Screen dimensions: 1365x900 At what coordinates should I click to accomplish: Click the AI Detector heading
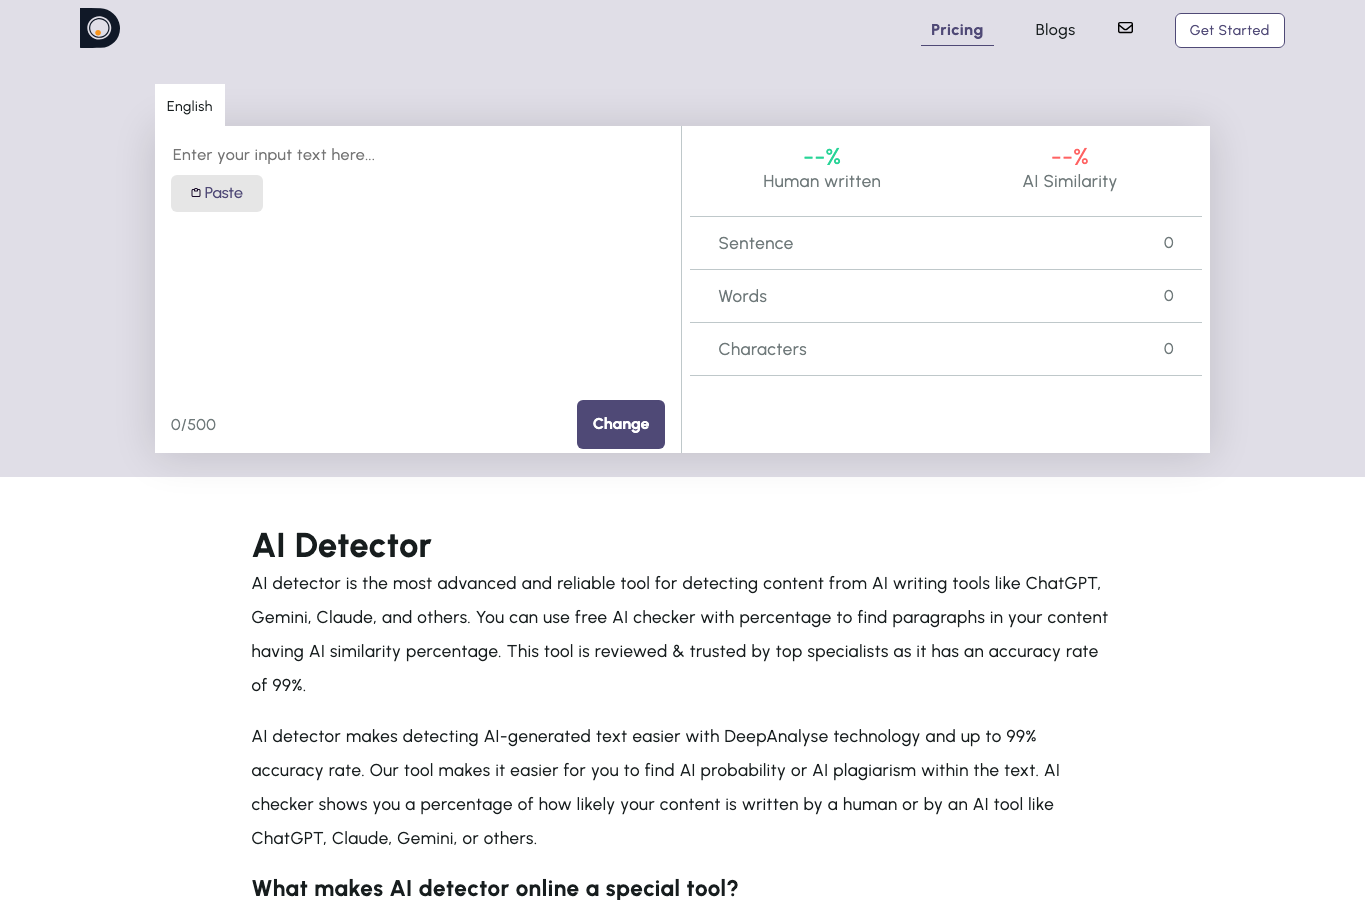(x=342, y=545)
